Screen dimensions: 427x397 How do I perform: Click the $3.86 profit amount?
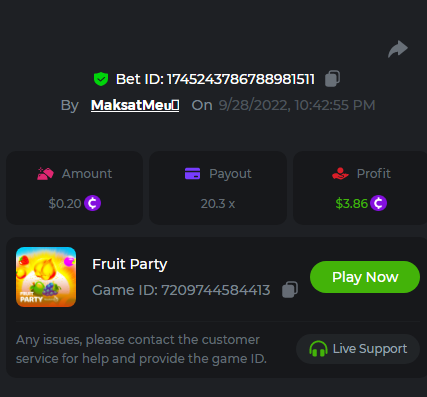tap(351, 203)
